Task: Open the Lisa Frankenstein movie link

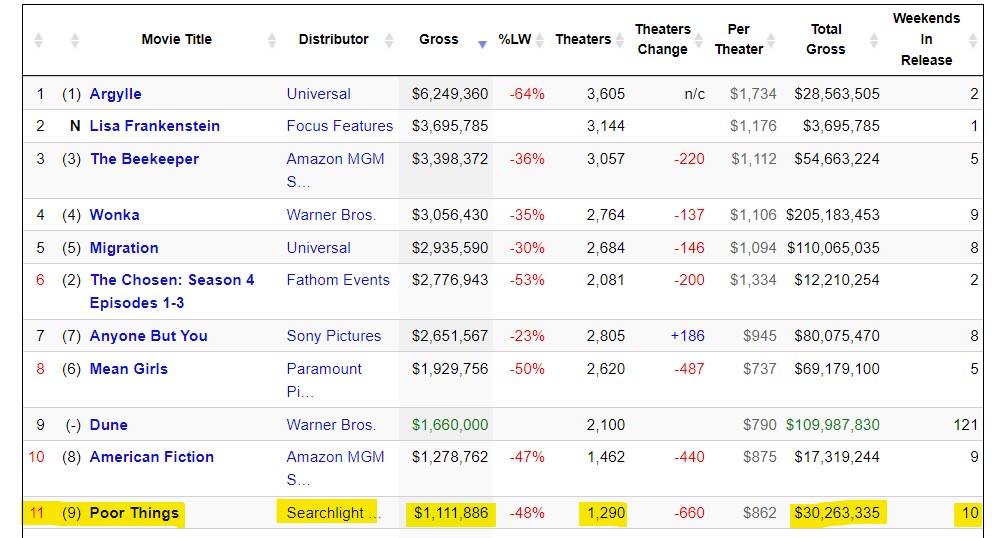Action: point(154,126)
